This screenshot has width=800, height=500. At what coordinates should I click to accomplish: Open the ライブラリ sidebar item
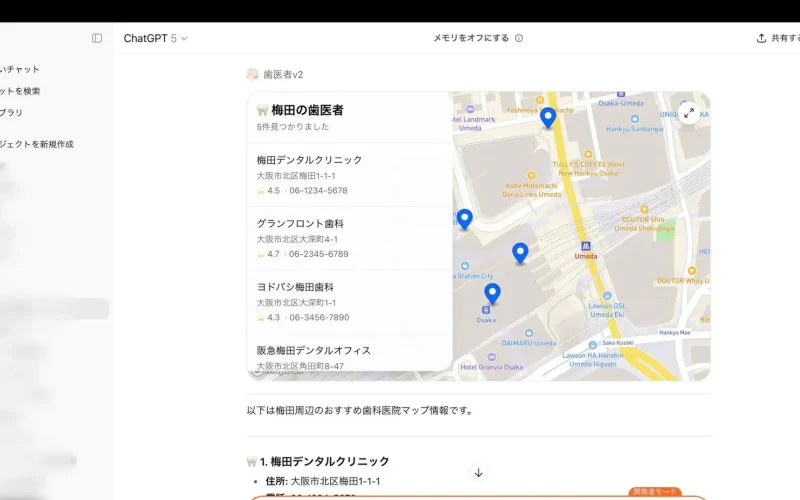pos(14,113)
